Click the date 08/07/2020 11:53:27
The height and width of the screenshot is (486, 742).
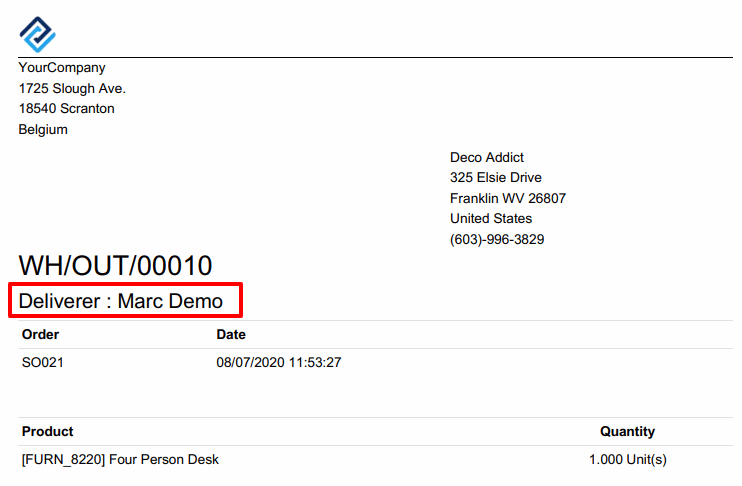[279, 362]
